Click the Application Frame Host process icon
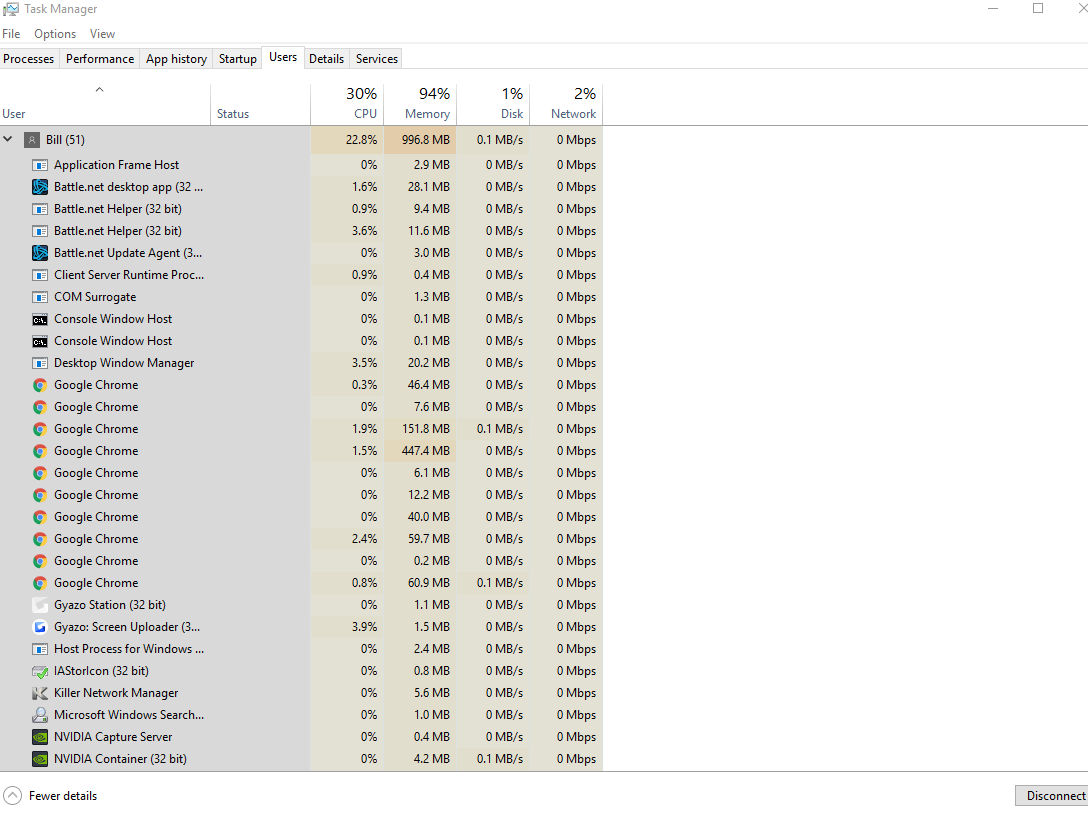Image resolution: width=1088 pixels, height=816 pixels. [40, 165]
